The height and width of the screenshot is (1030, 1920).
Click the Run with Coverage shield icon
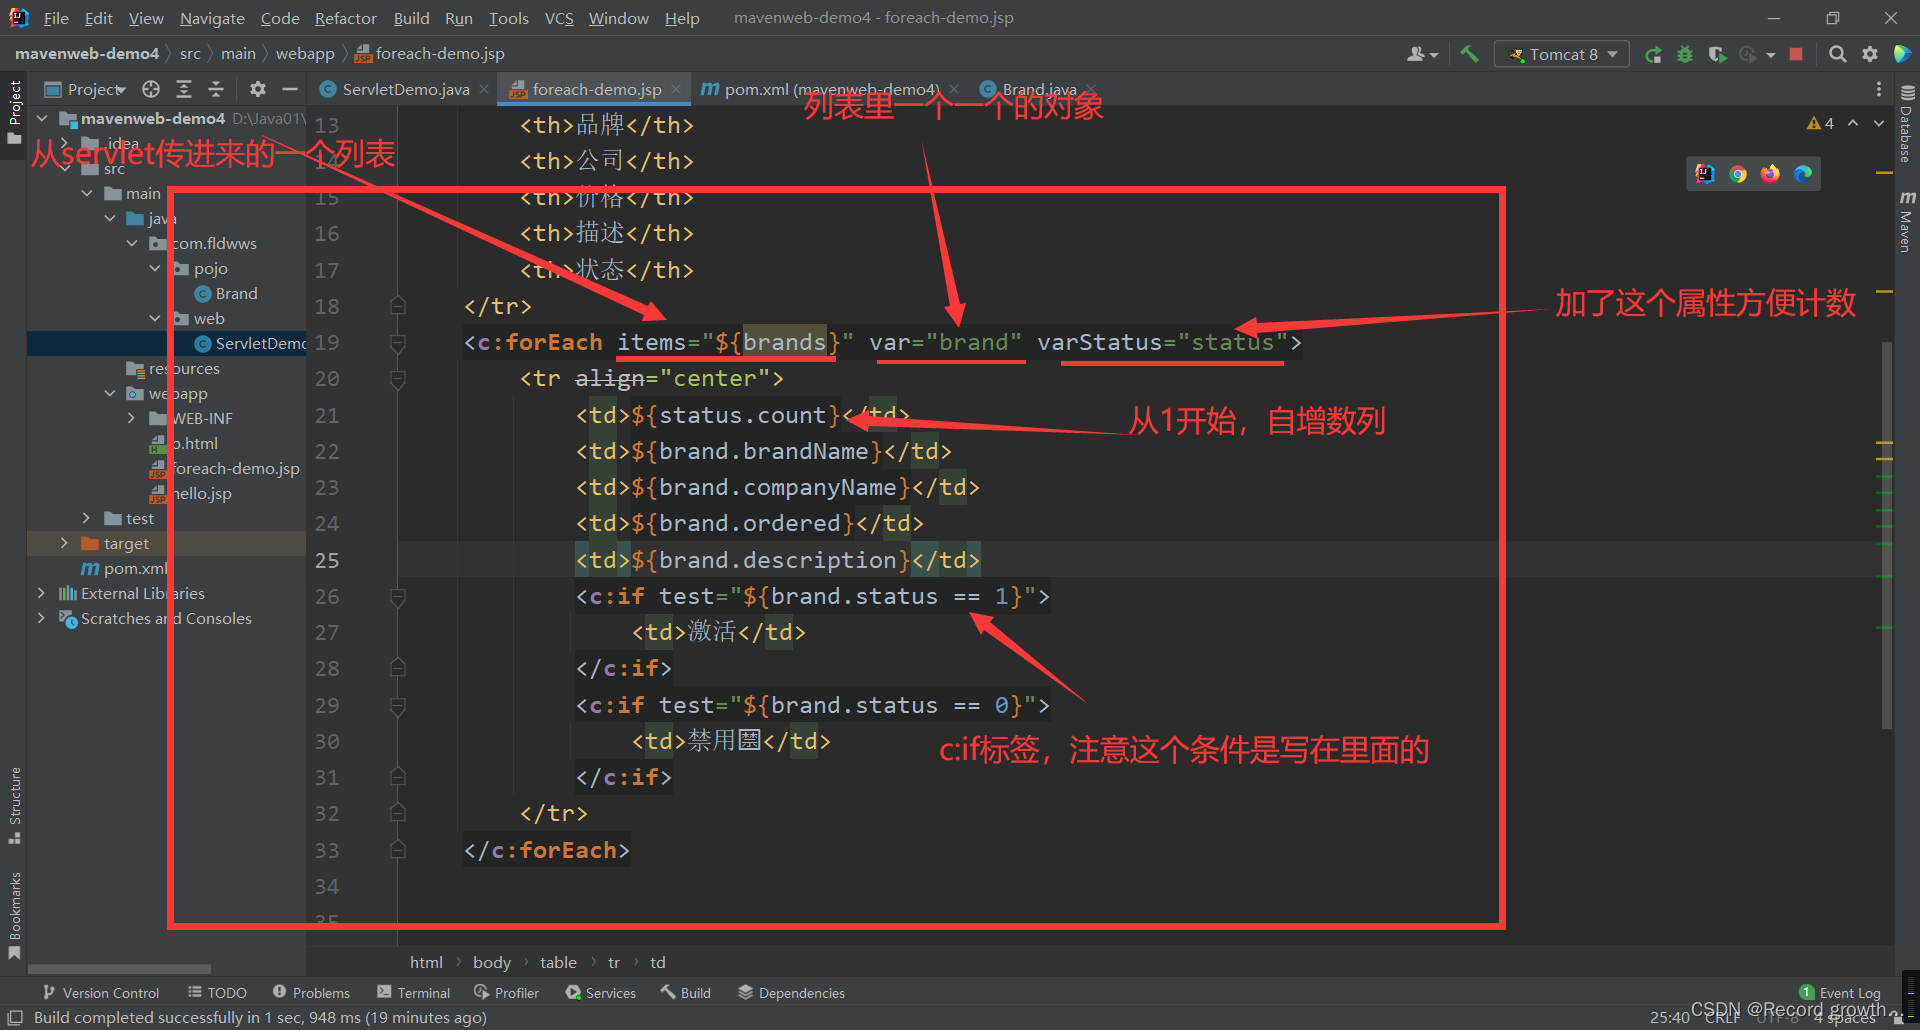point(1718,53)
